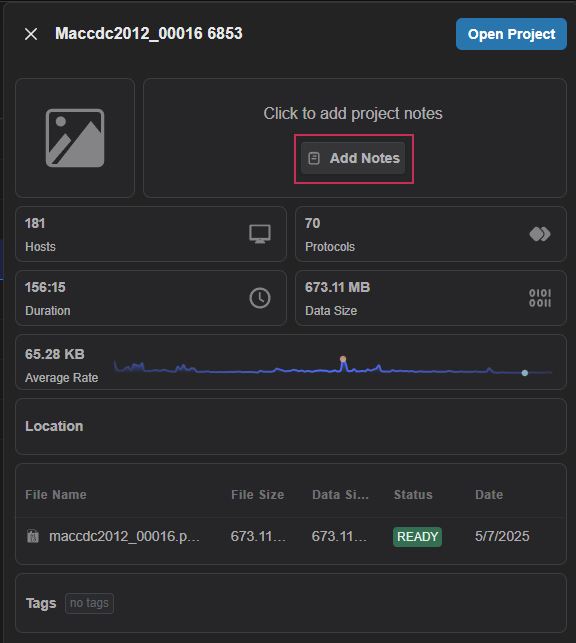
Task: Click the 673.11 MB Data Size value
Action: 337,287
